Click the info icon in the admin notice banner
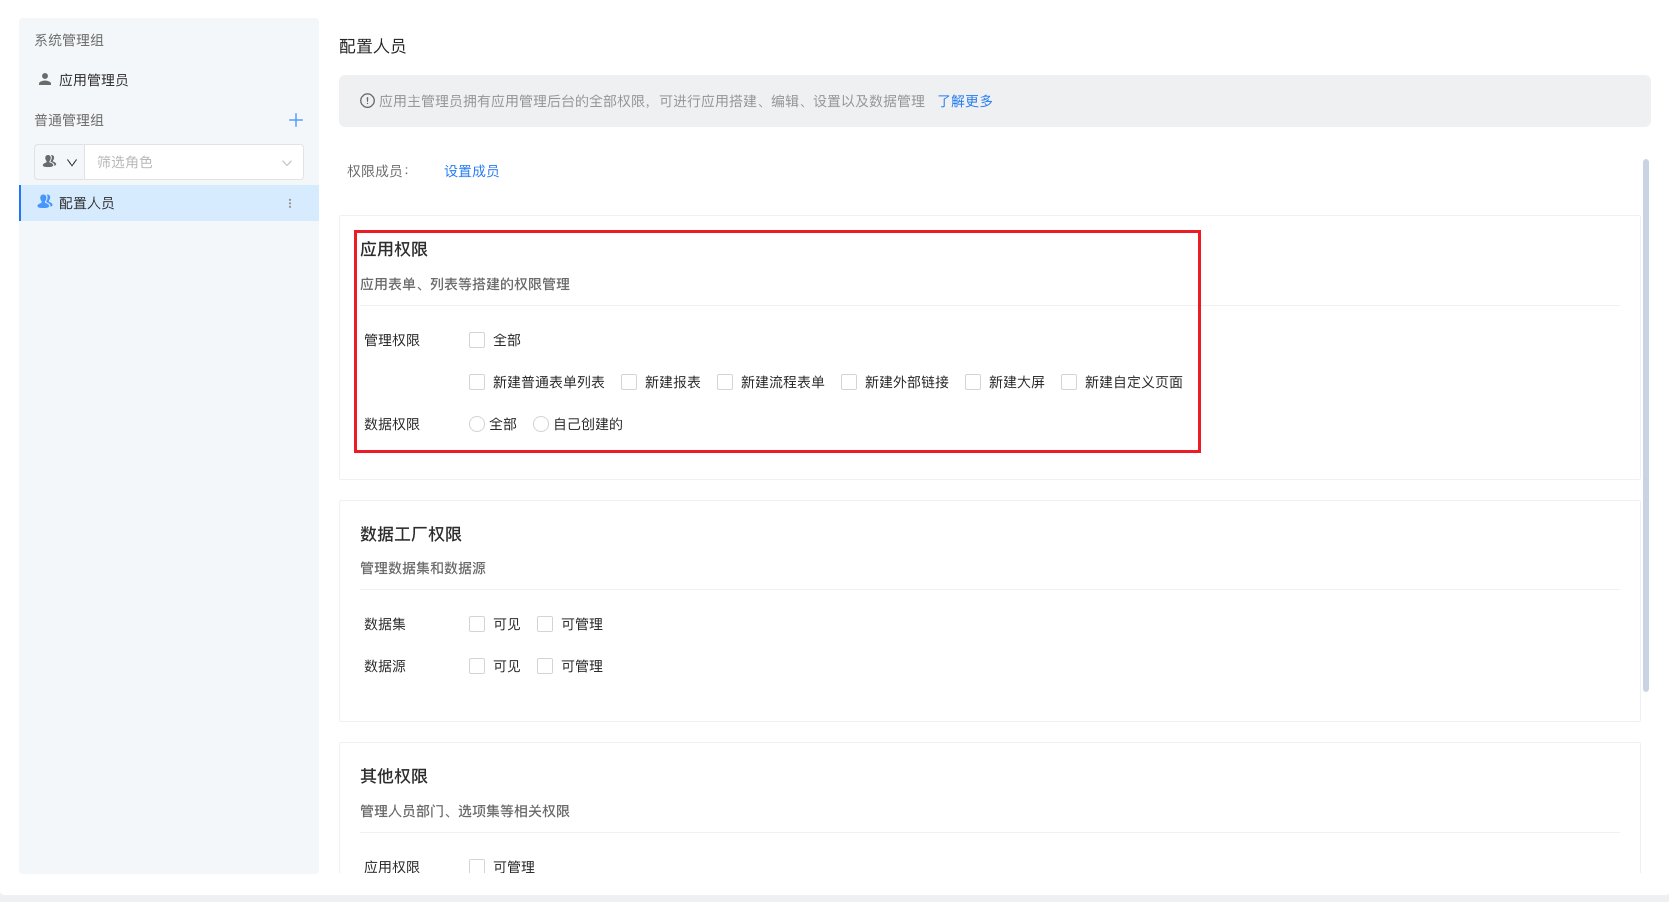Viewport: 1669px width, 902px height. coord(367,100)
